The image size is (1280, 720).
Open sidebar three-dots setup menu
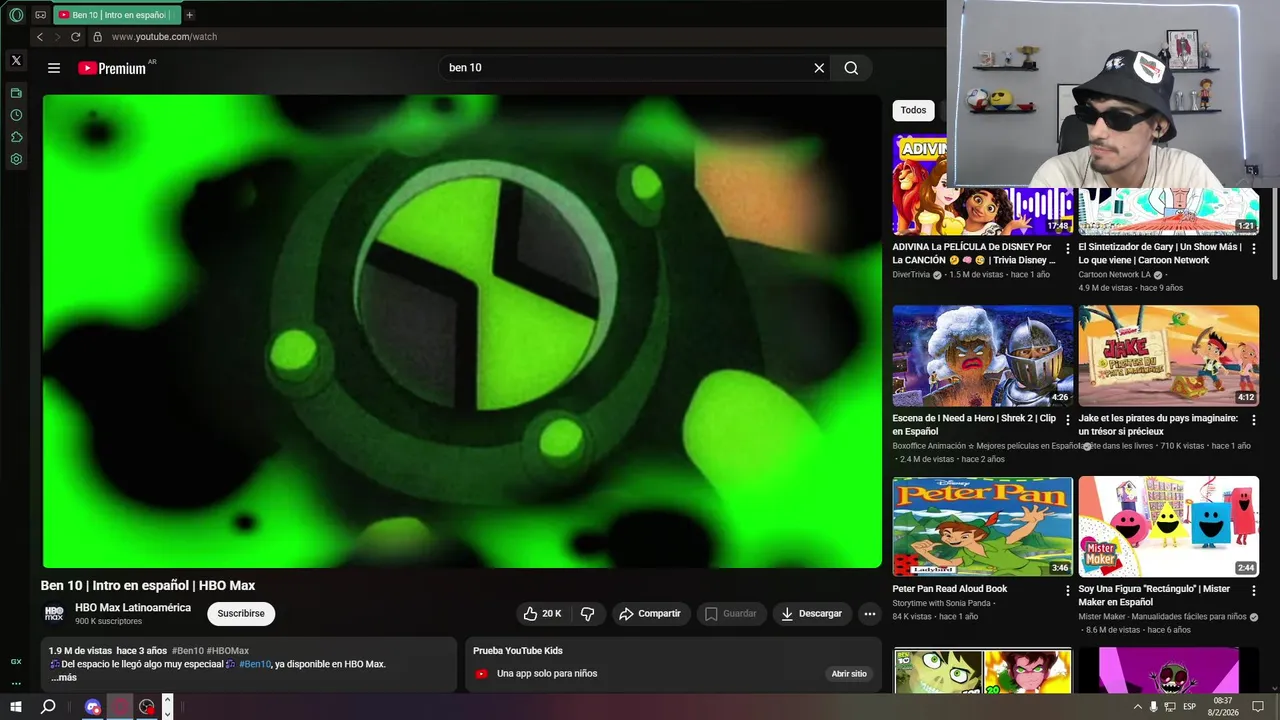pos(16,684)
